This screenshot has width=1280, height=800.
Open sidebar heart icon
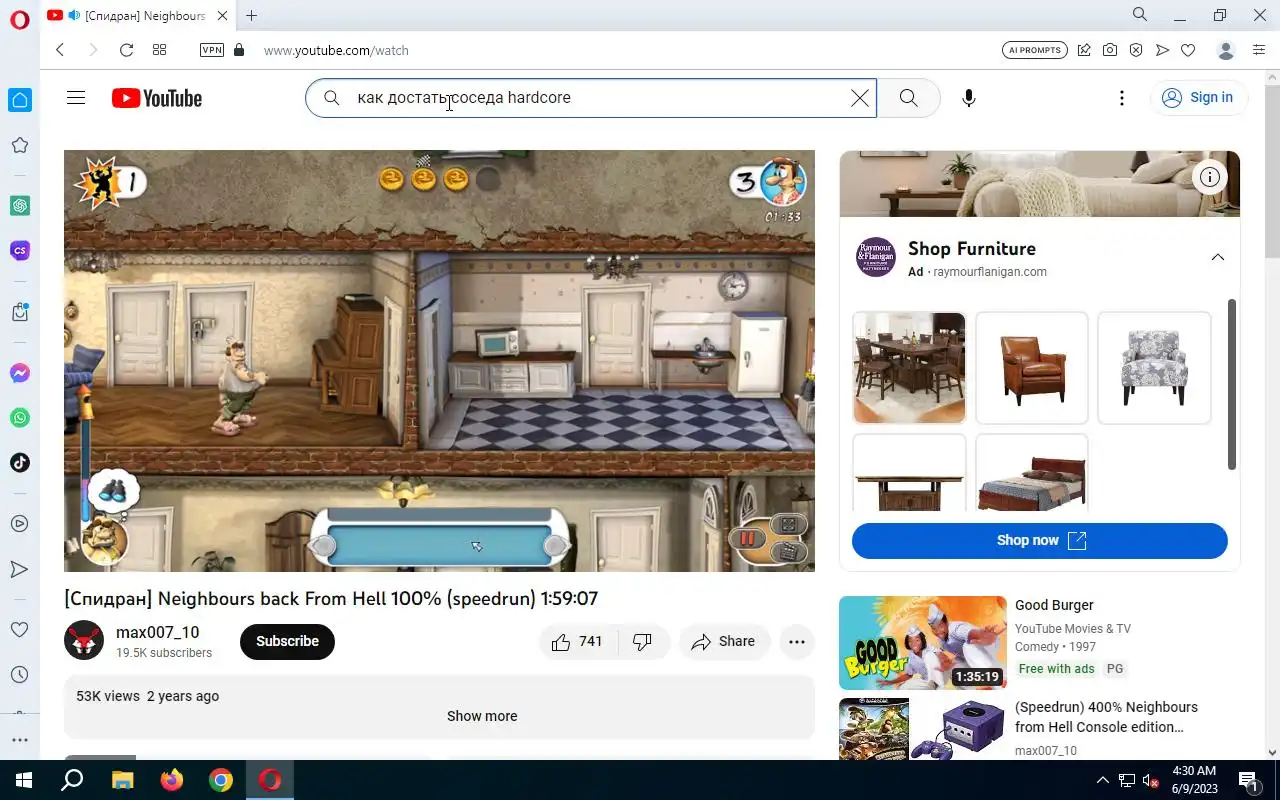19,629
